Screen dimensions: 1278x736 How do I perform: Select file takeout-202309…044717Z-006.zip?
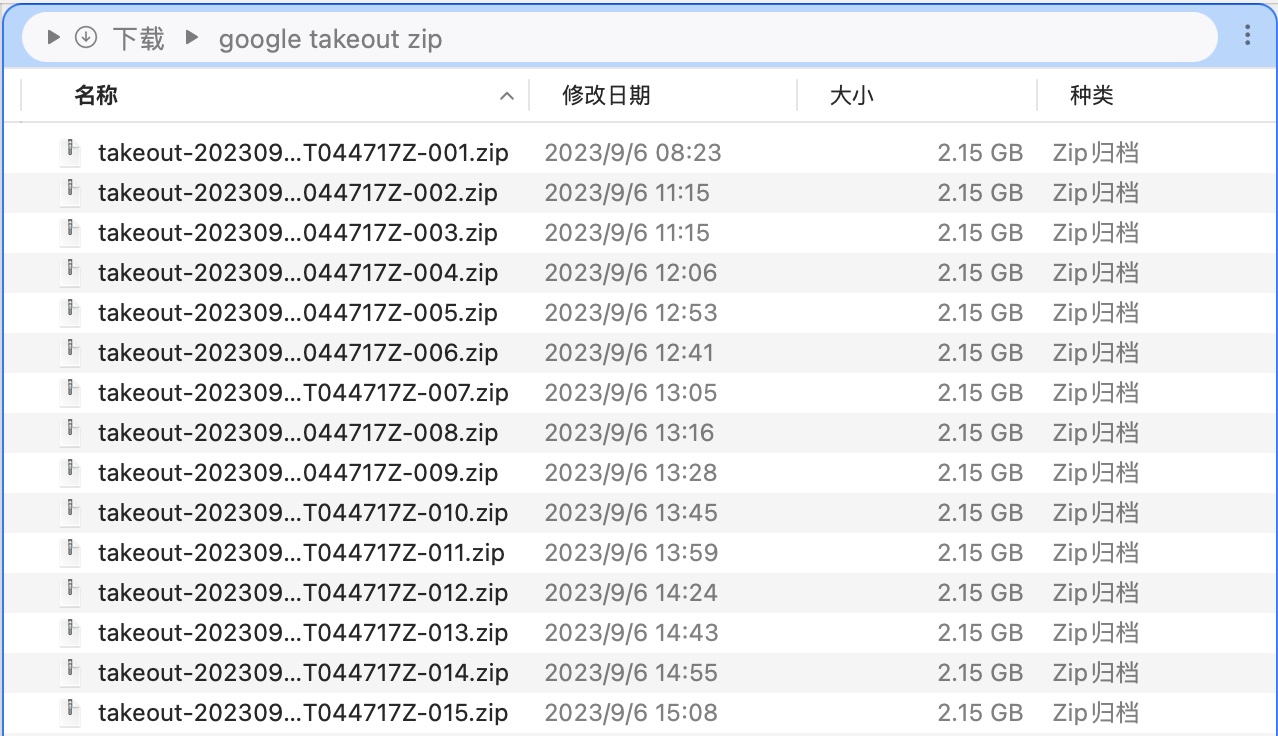pos(298,353)
